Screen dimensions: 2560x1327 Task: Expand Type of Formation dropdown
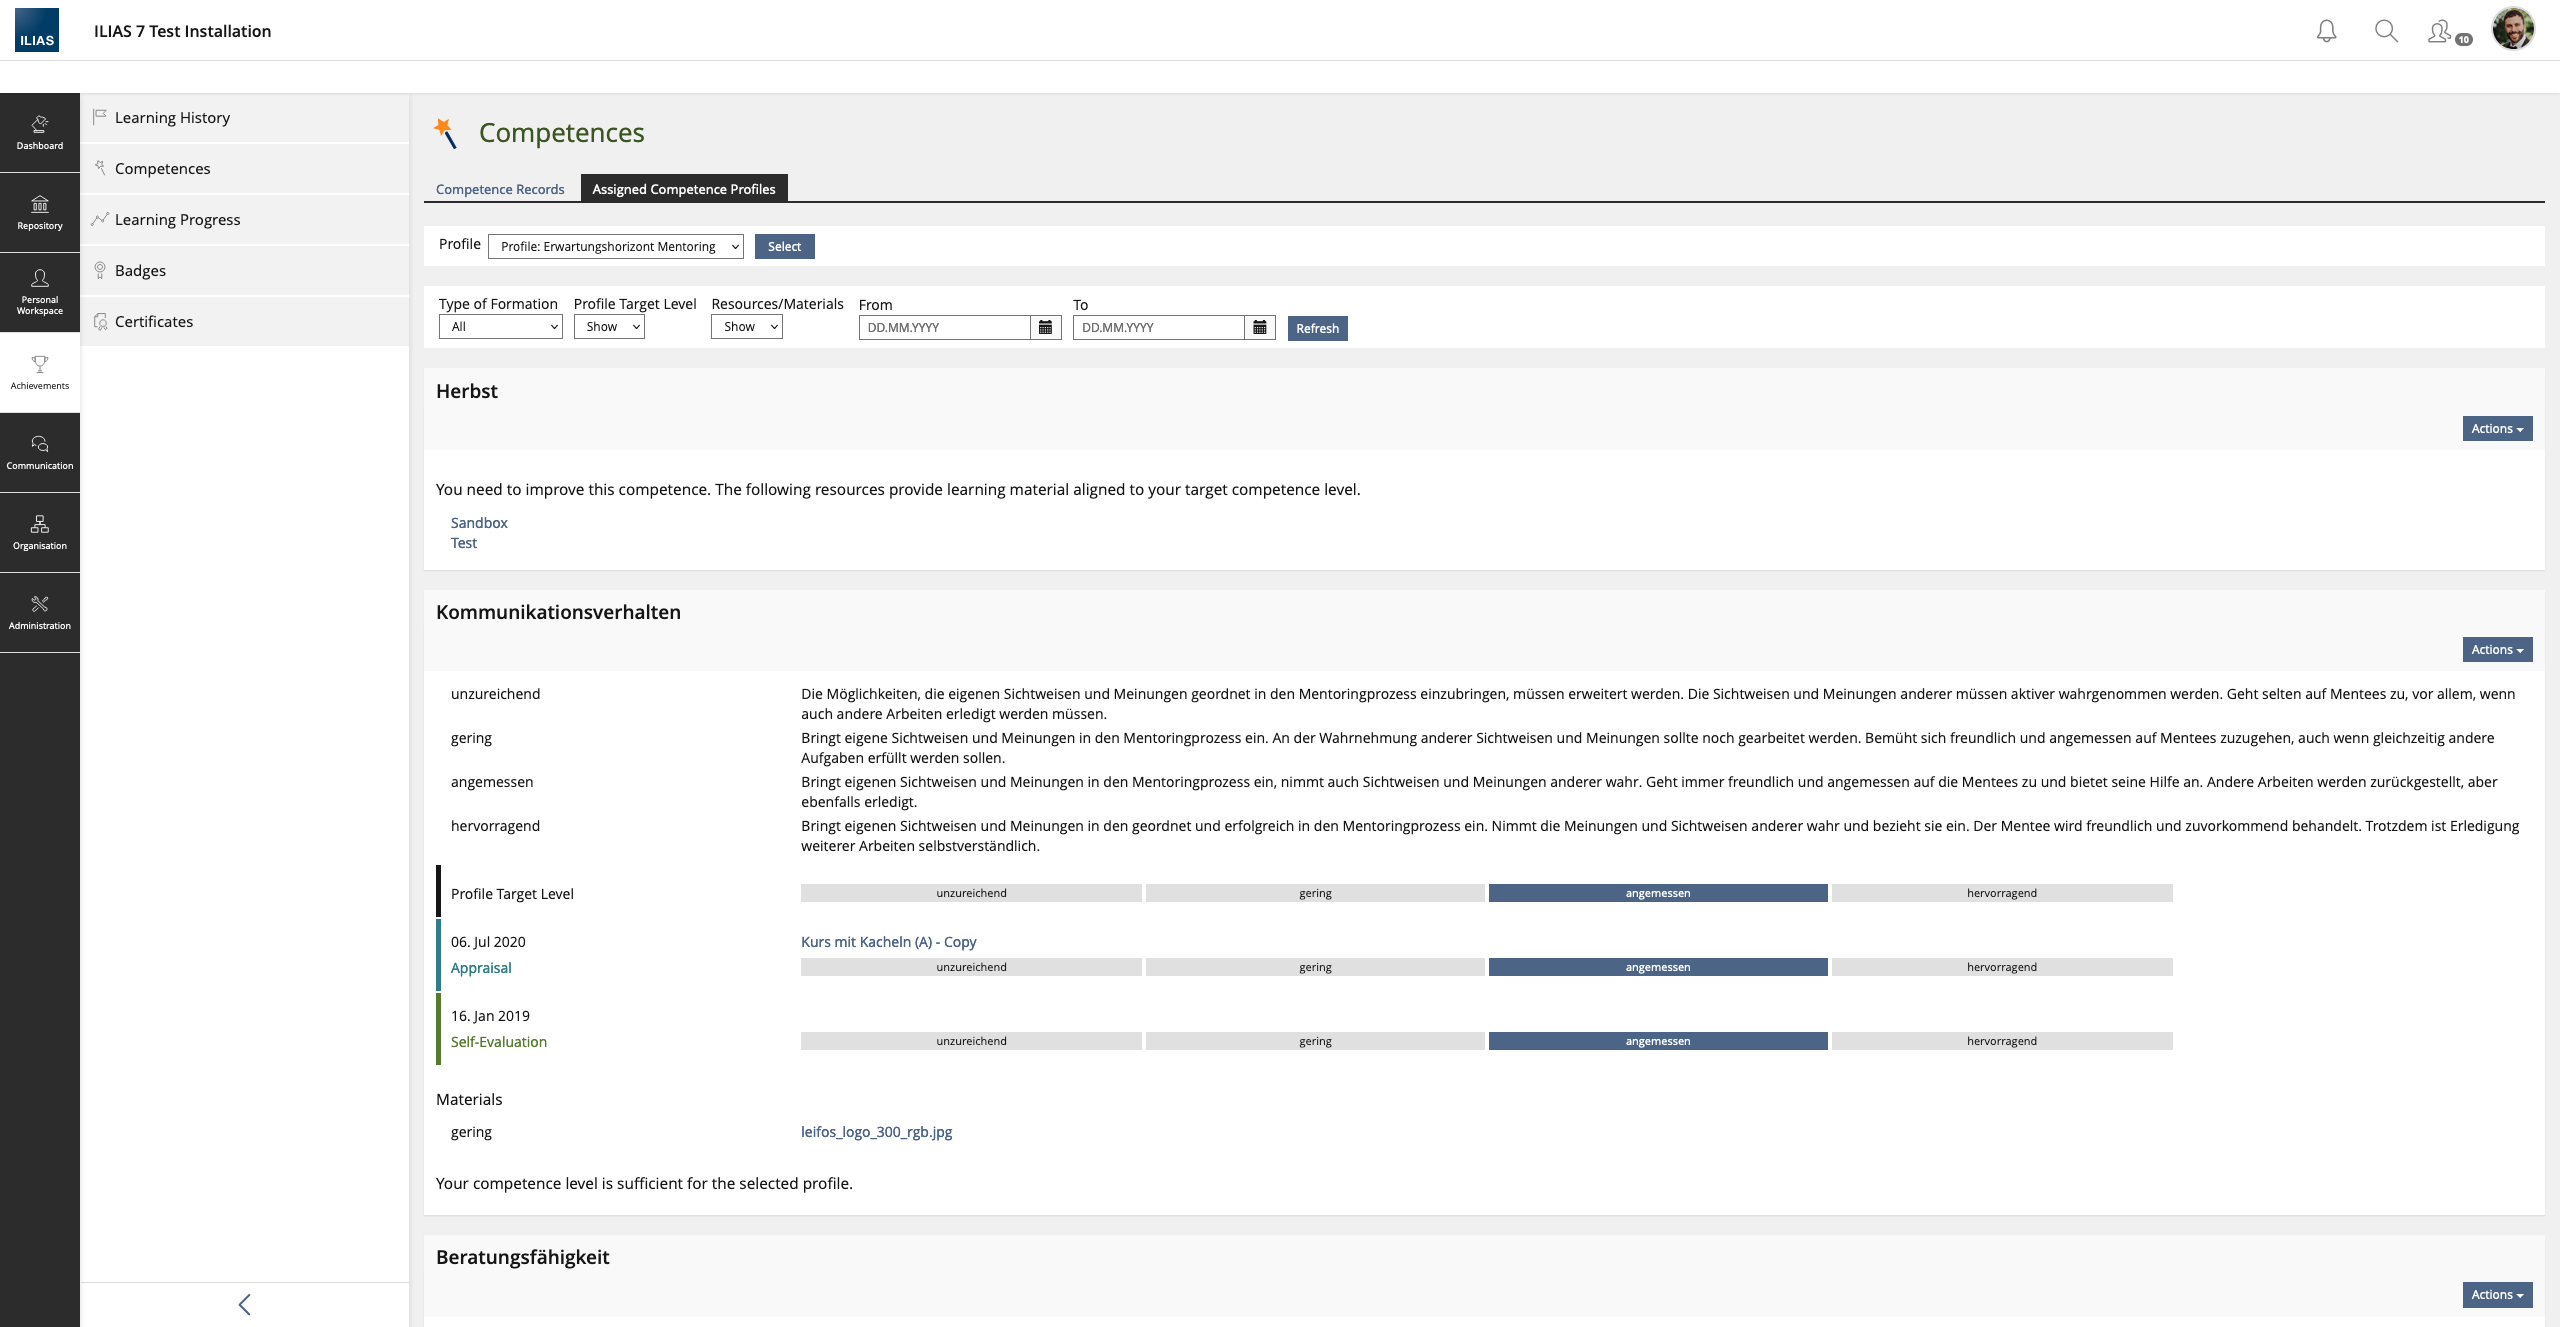point(500,327)
